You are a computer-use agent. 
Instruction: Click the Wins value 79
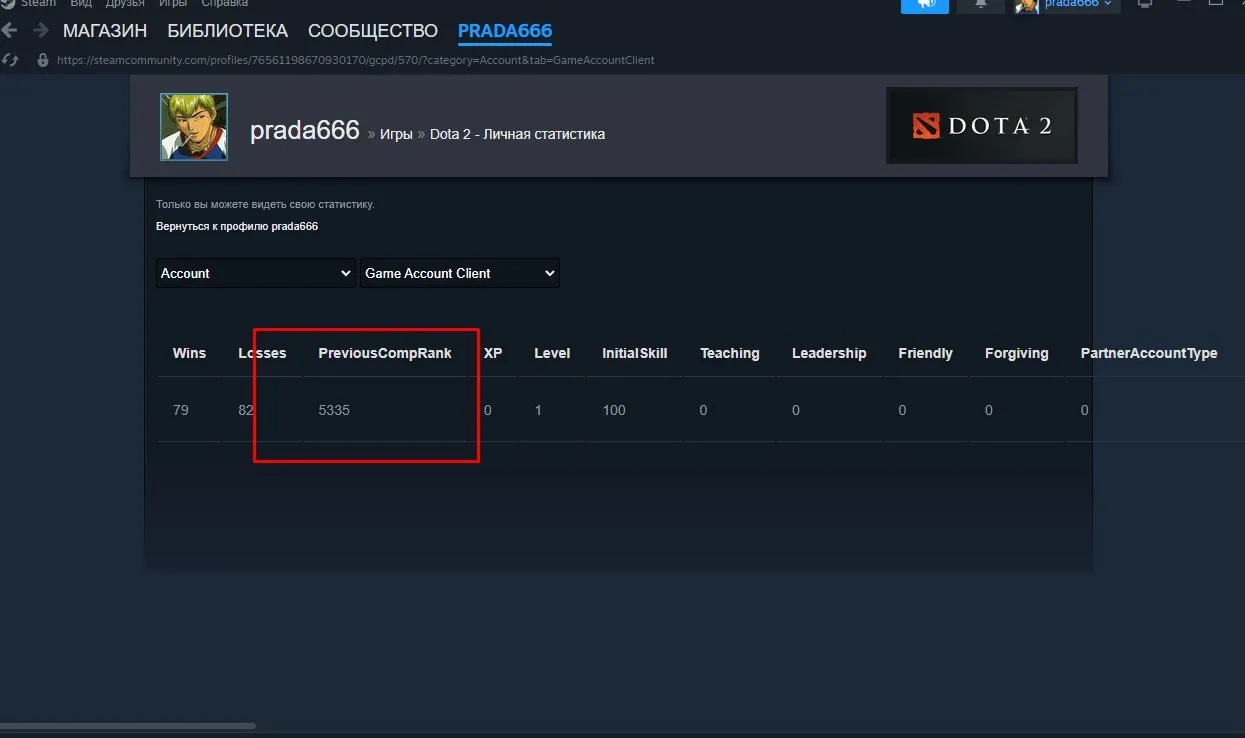click(181, 410)
